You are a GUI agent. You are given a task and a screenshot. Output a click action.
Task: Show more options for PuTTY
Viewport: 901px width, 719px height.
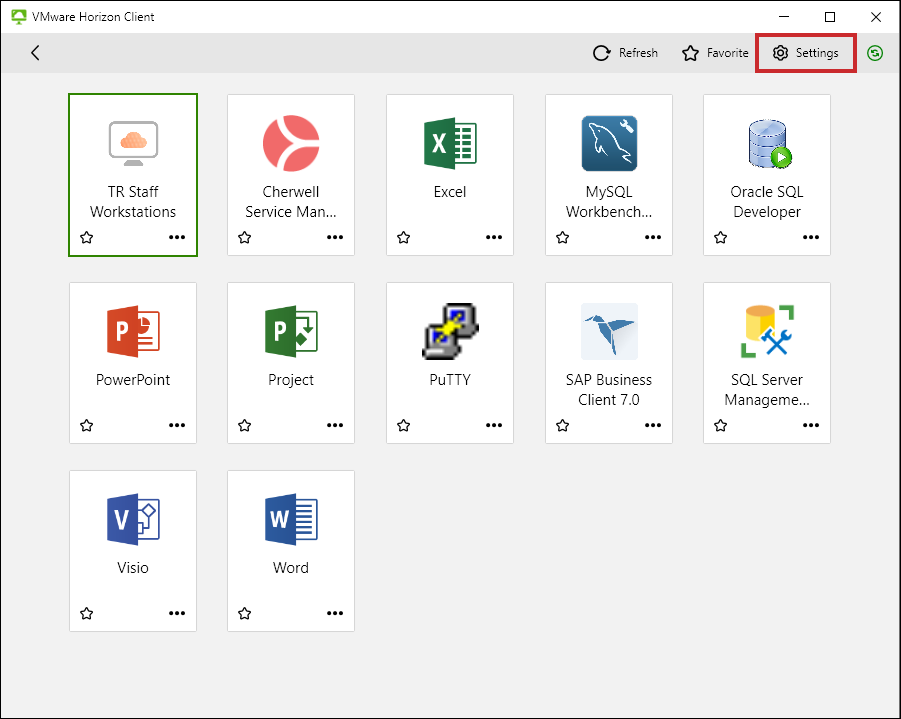[x=494, y=425]
